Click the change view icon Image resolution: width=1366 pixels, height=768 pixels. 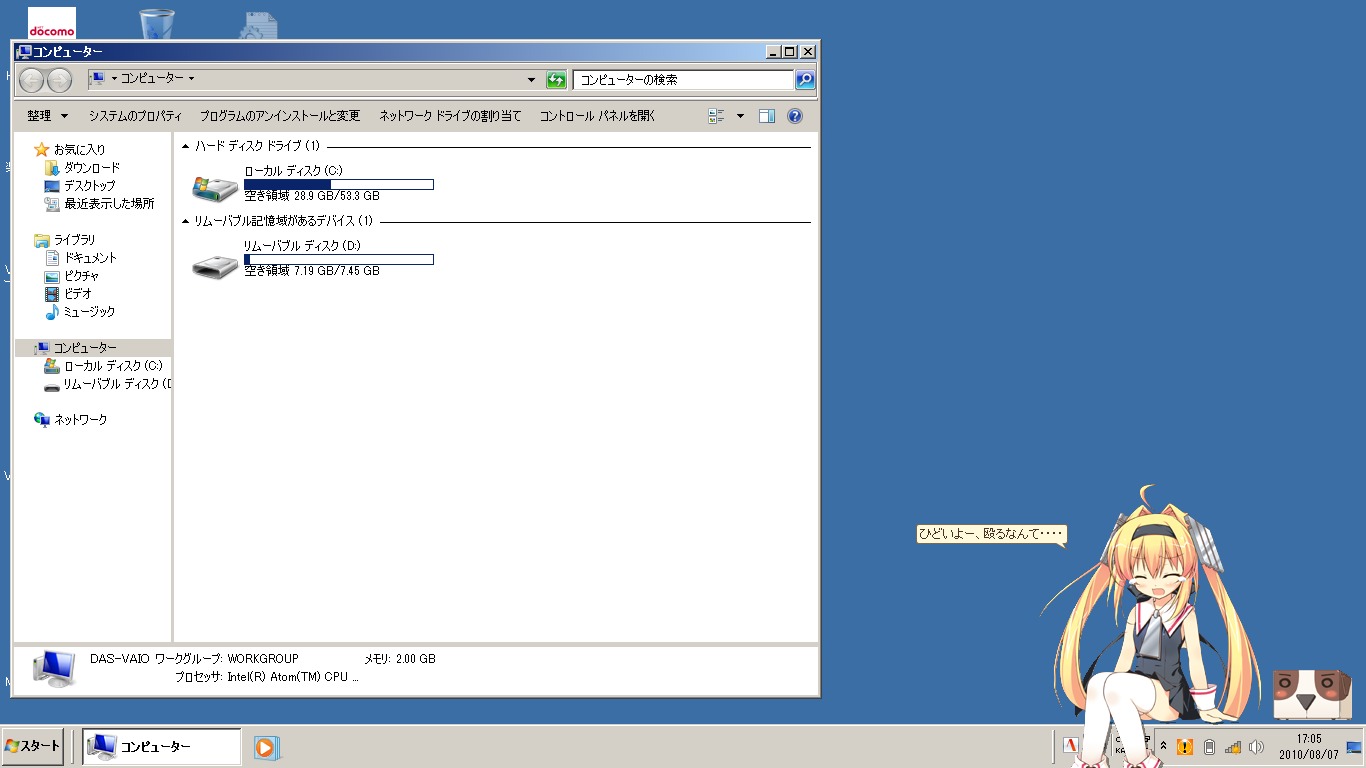click(x=716, y=116)
